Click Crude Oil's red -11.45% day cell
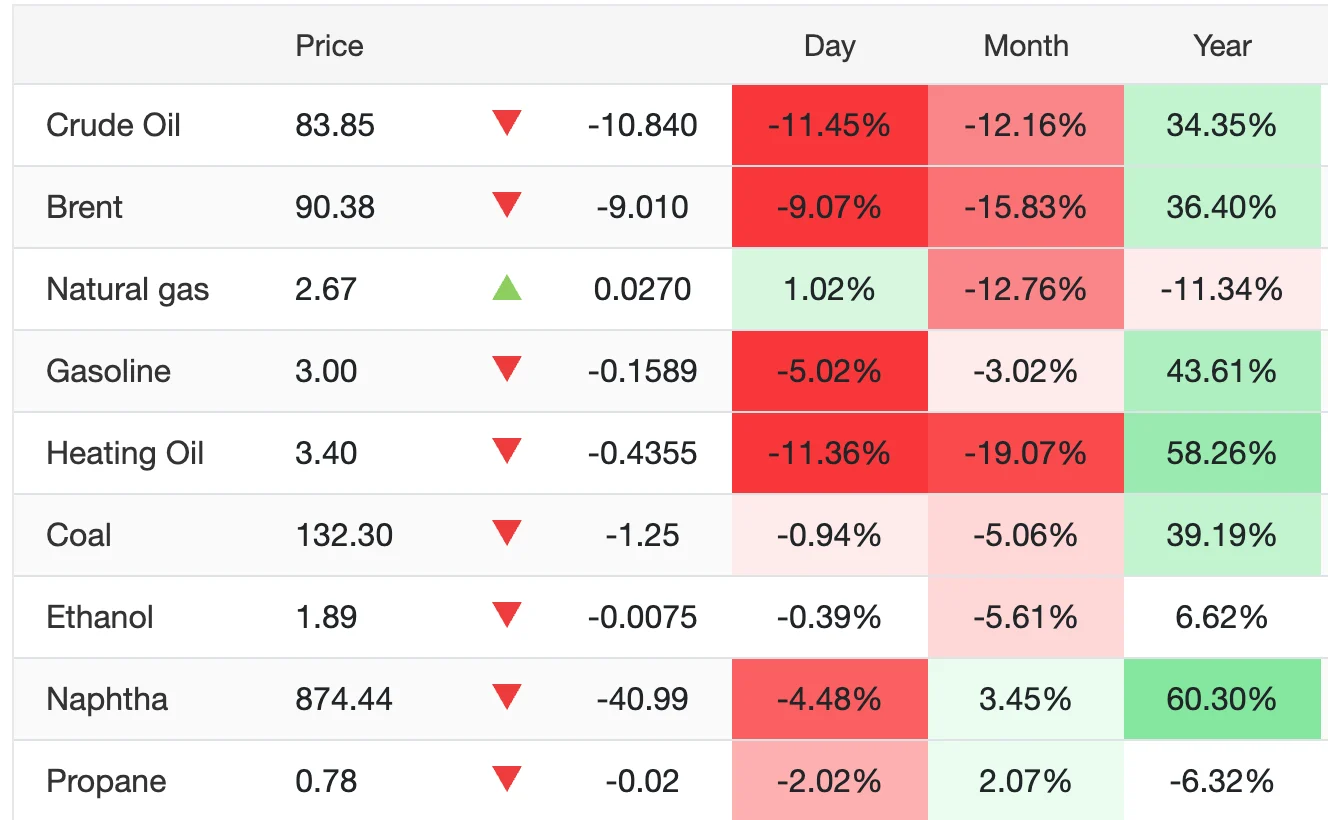The width and height of the screenshot is (1328, 820). pos(829,125)
